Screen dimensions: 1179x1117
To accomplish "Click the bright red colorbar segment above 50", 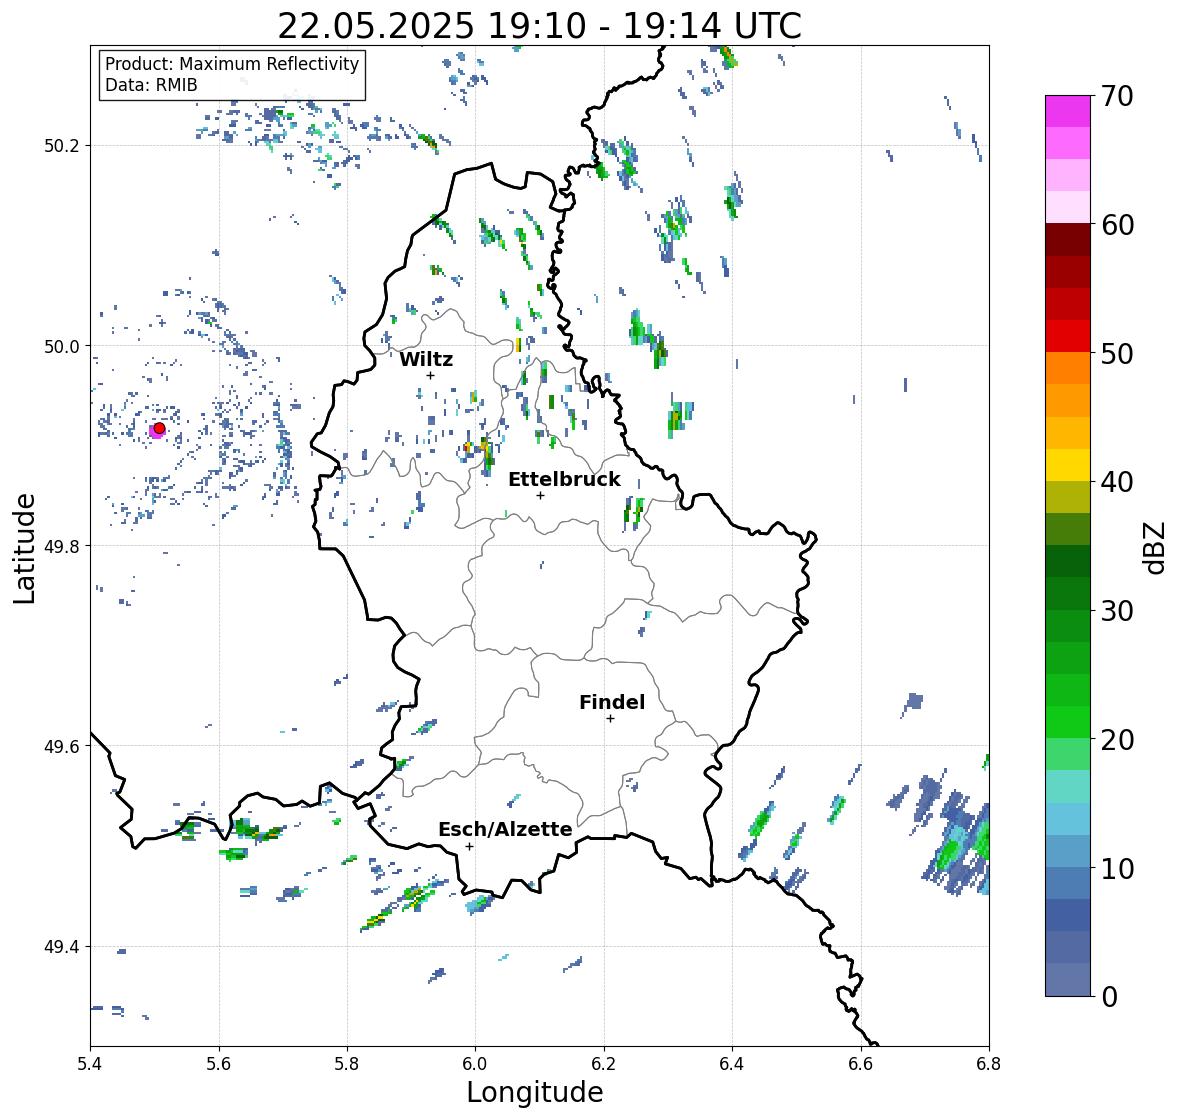I will click(1068, 336).
